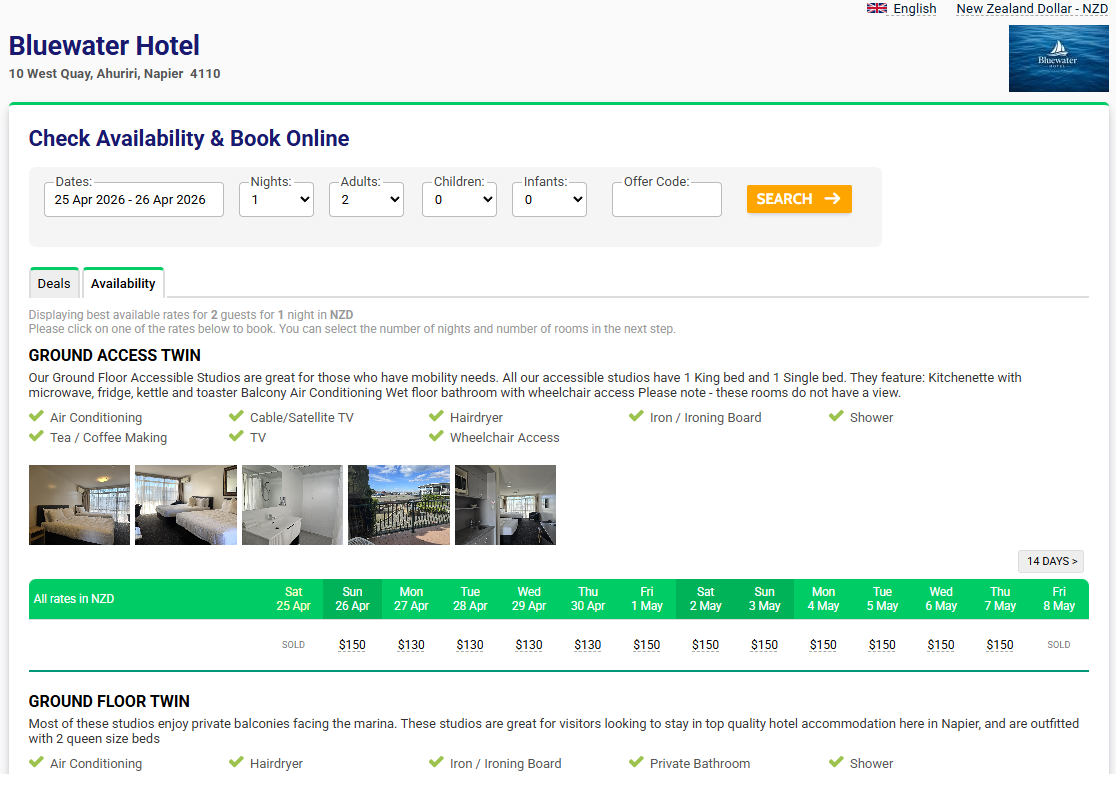Click the Wheelchair Access checkmark icon

coord(436,436)
